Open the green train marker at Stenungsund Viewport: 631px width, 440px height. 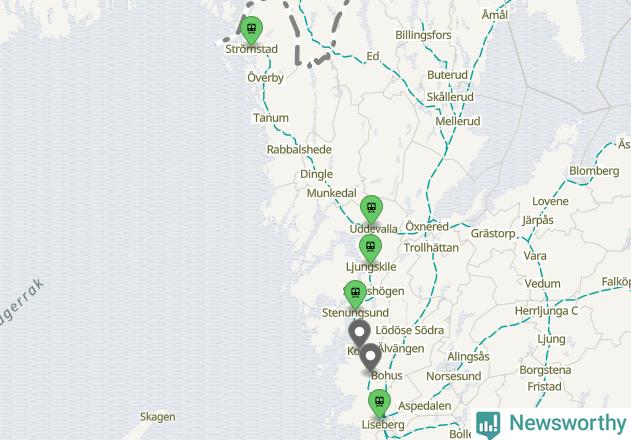[x=355, y=294]
